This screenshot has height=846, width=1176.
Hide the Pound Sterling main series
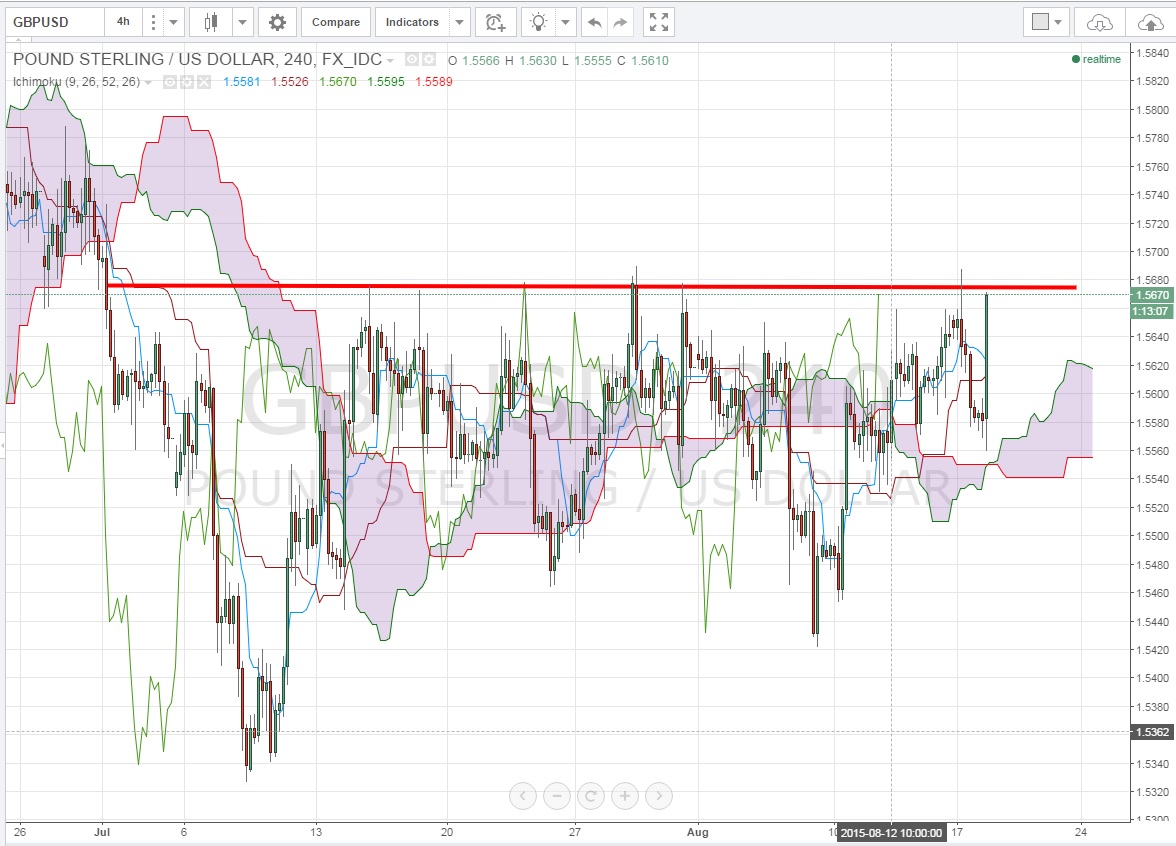coord(412,60)
